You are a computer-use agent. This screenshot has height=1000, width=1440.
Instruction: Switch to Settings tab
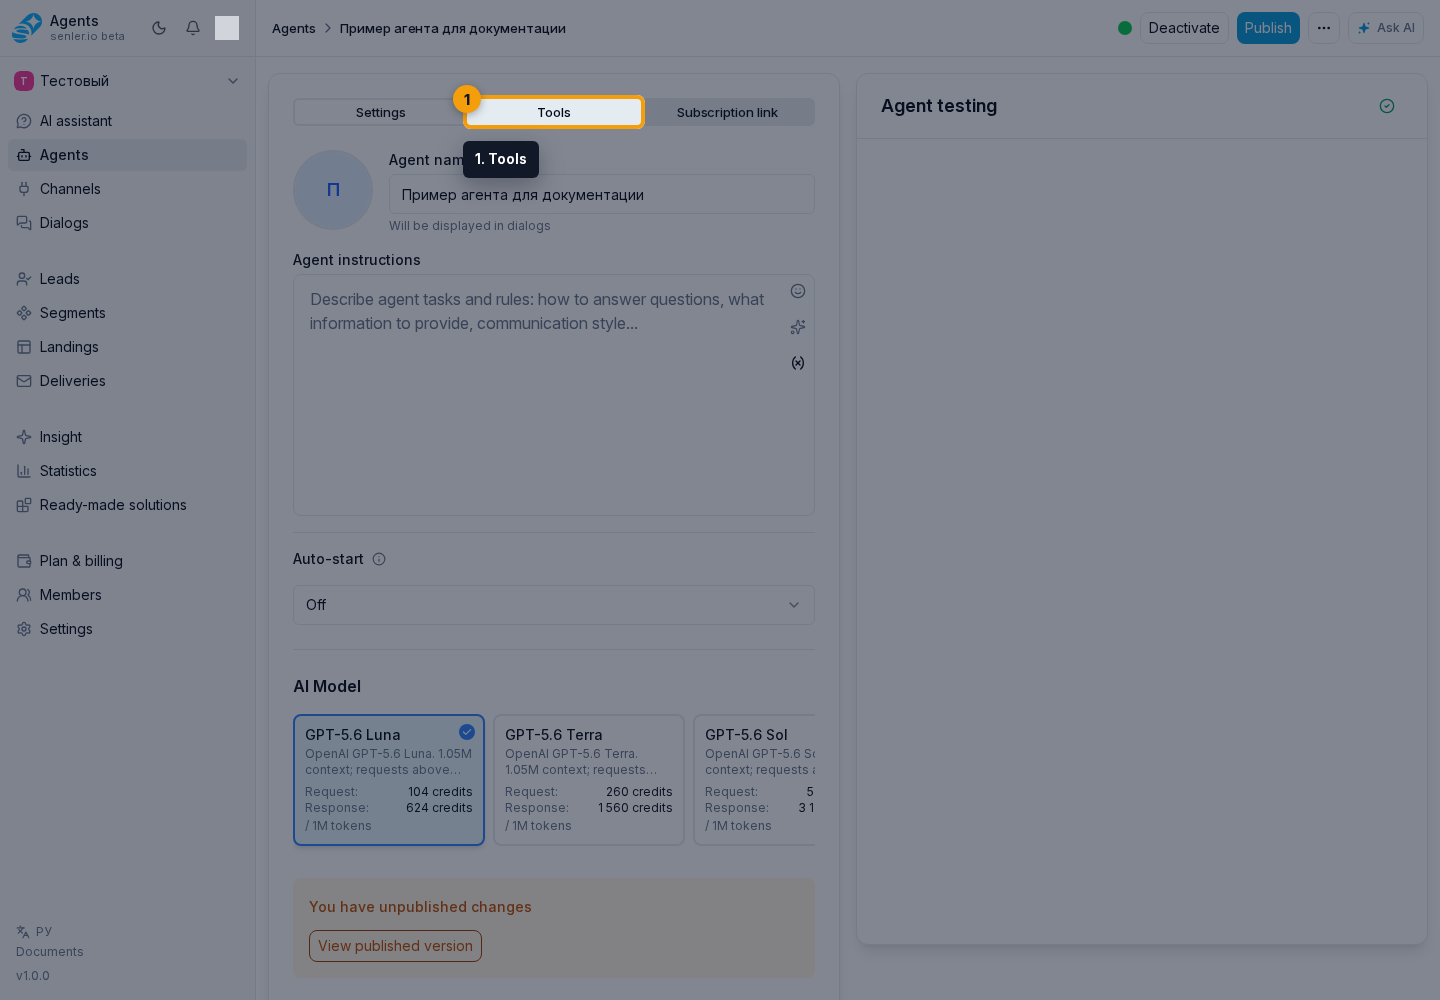coord(381,112)
